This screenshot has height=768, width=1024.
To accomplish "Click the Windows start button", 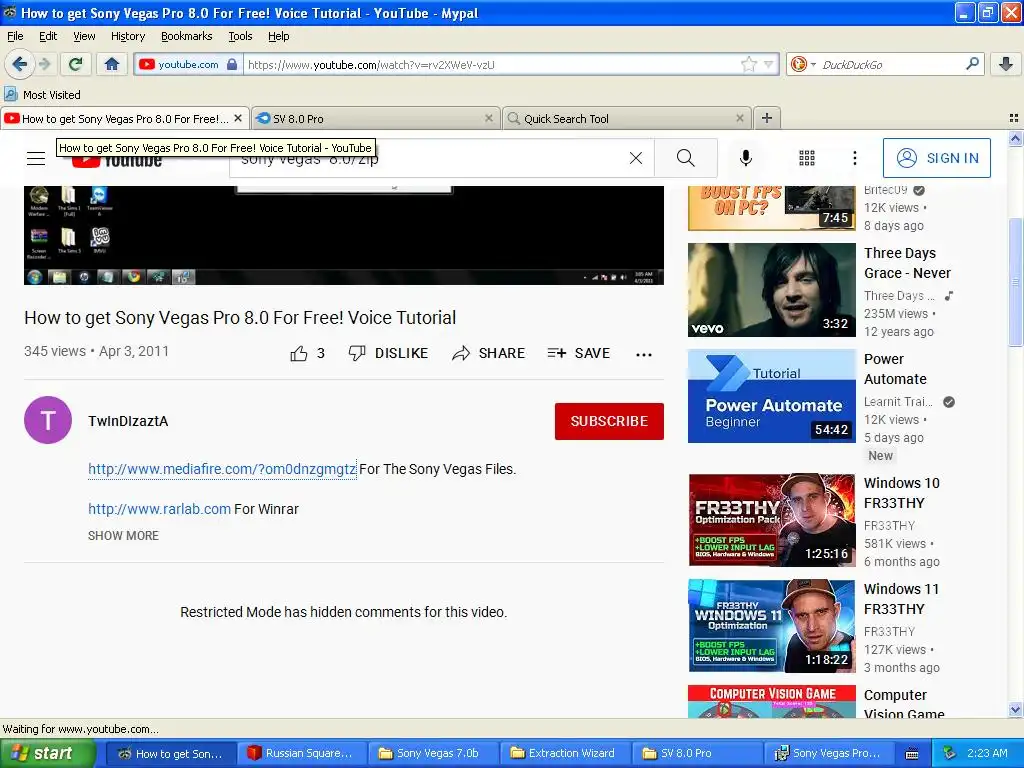I will pos(47,753).
